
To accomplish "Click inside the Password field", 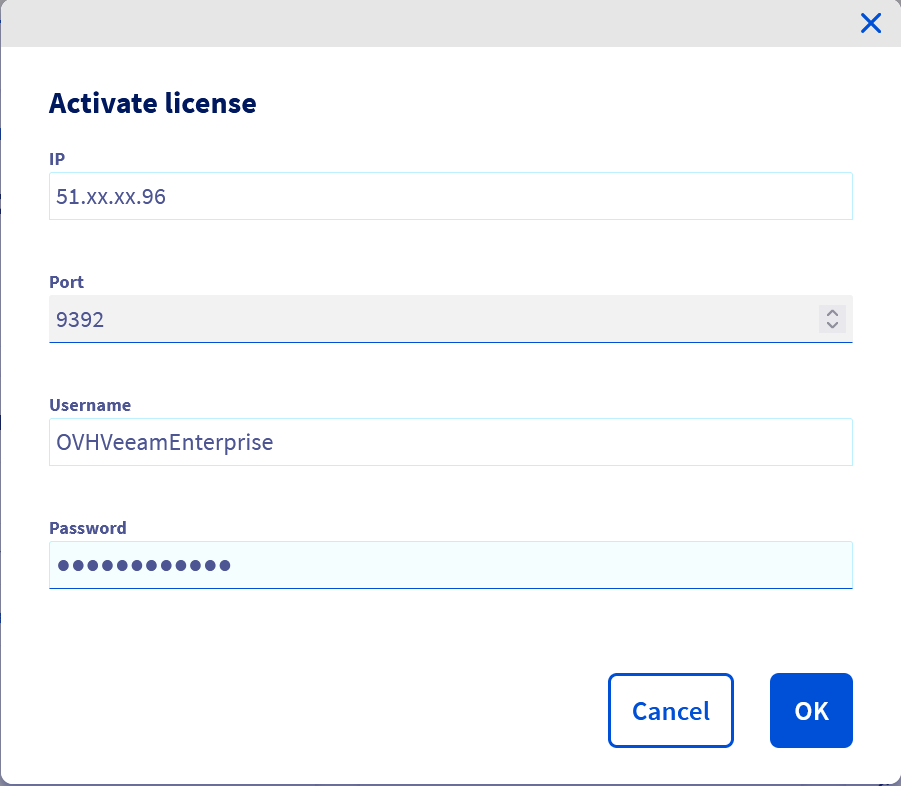I will 400,564.
